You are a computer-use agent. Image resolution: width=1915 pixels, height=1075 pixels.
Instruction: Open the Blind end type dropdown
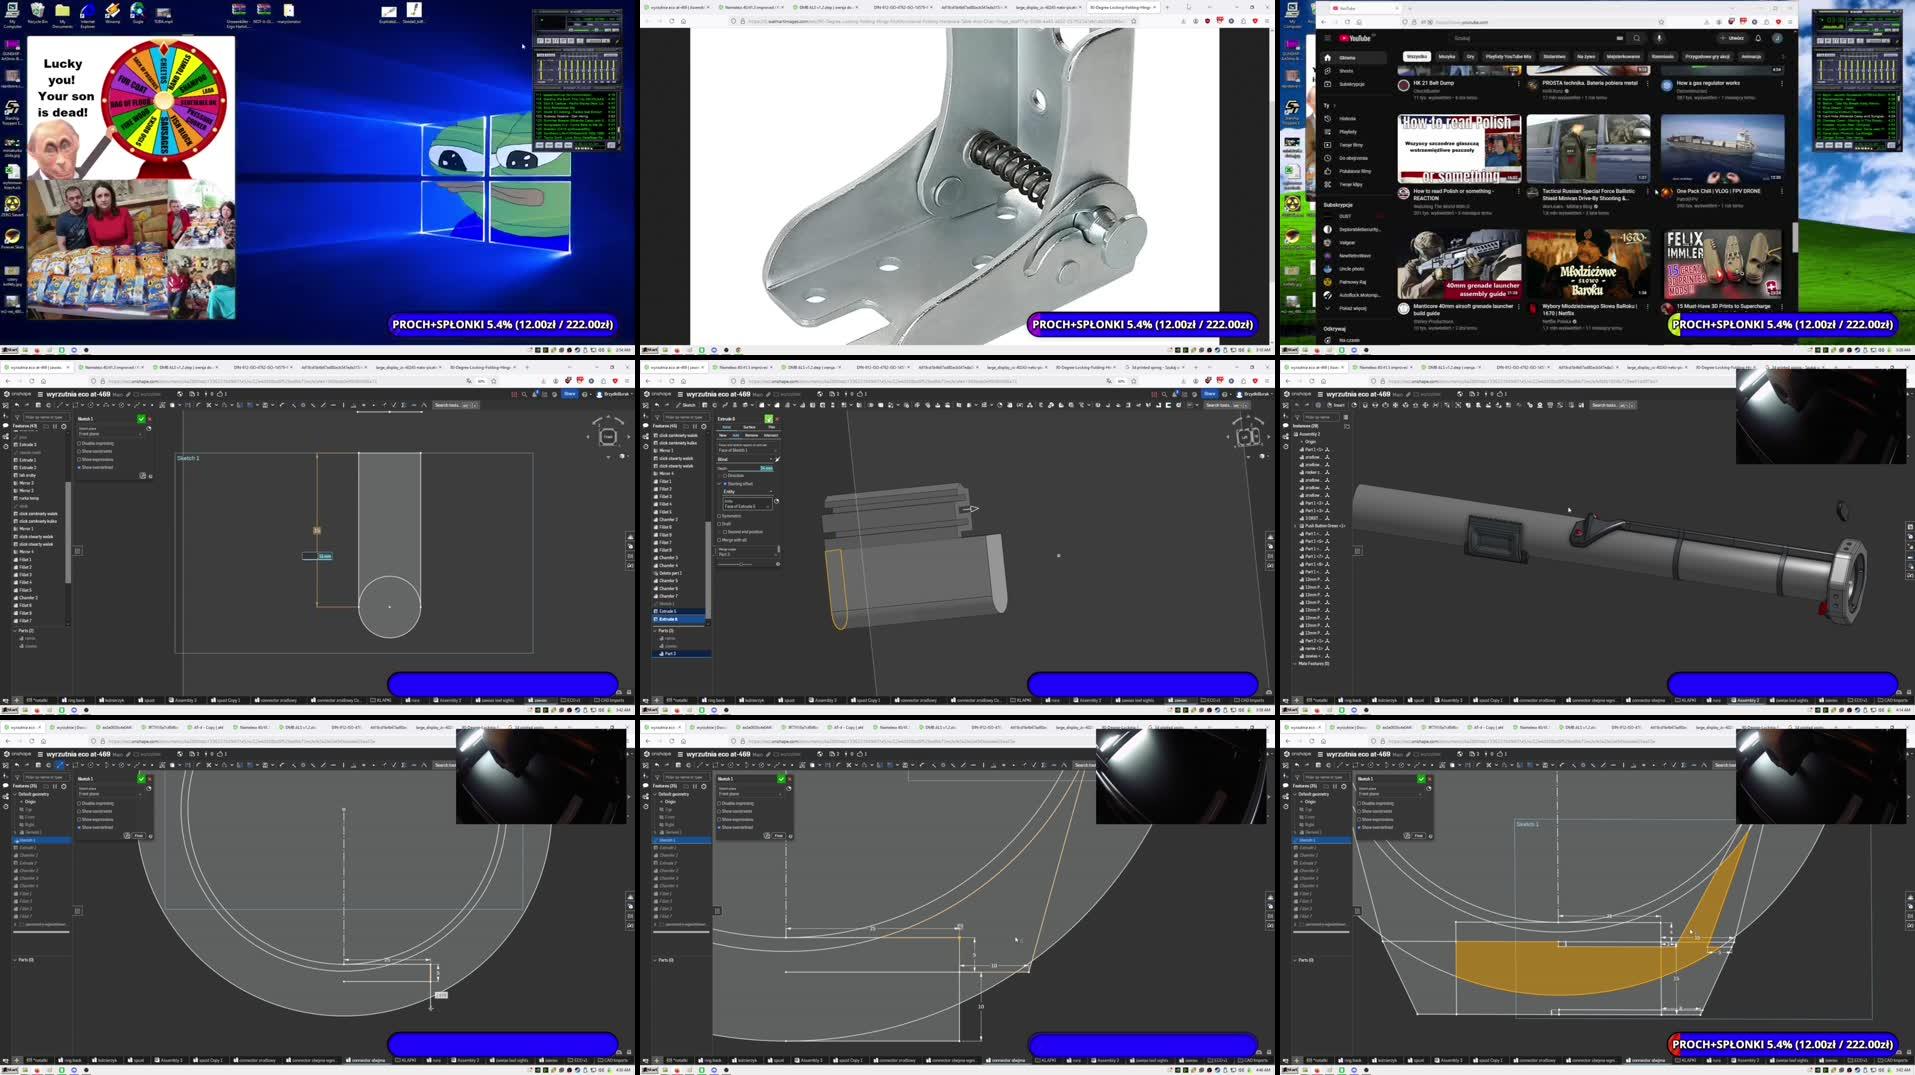[744, 459]
